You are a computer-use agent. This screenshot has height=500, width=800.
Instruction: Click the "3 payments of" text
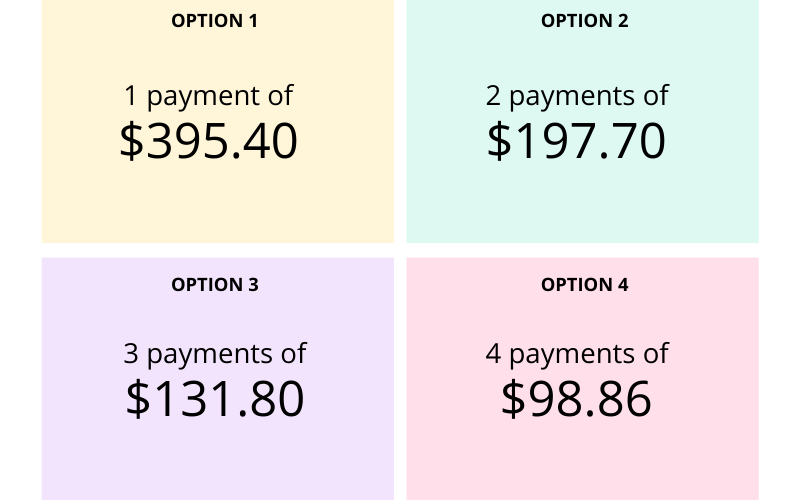(x=214, y=354)
